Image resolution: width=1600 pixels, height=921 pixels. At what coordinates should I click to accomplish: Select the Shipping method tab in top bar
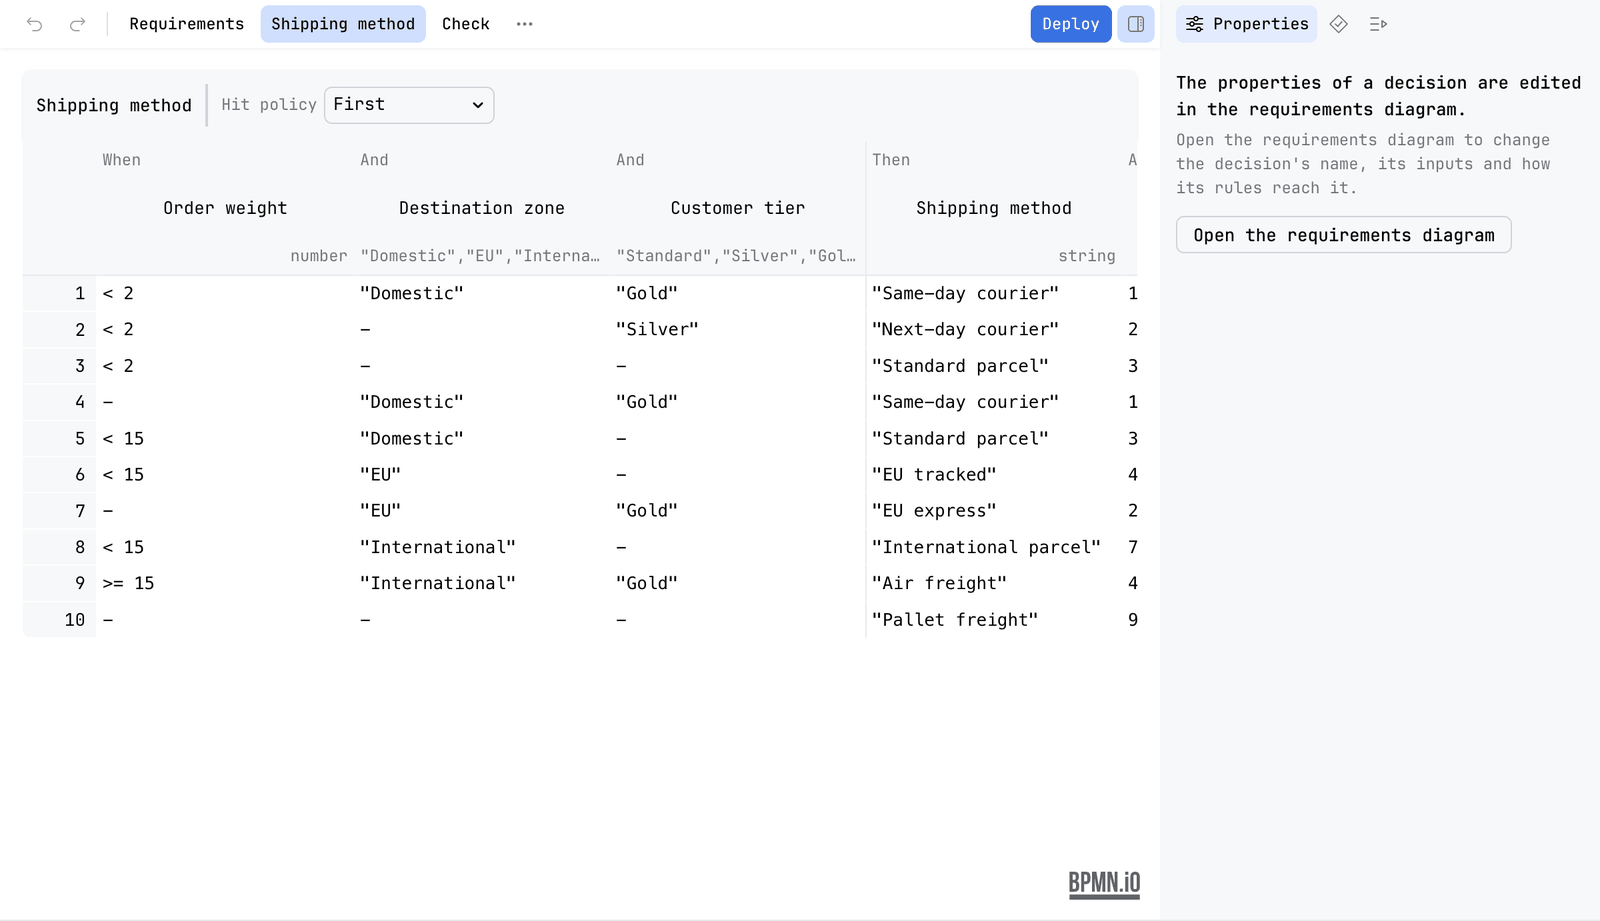pos(343,24)
